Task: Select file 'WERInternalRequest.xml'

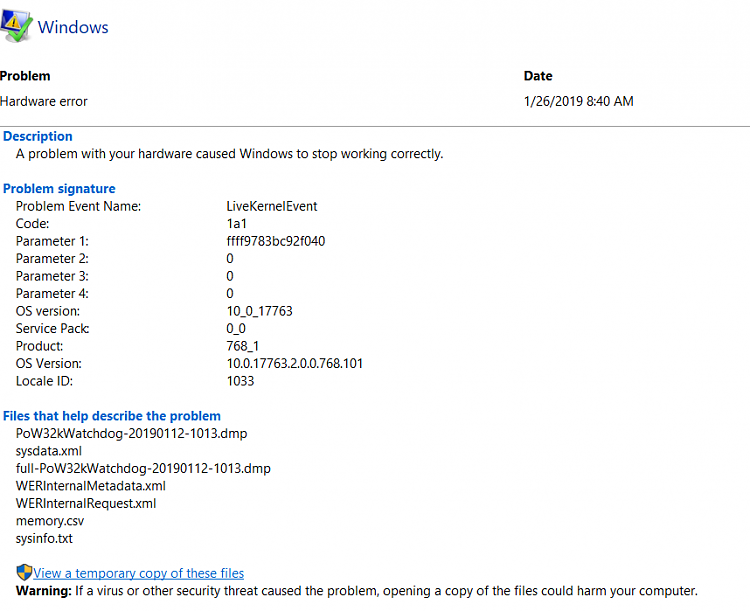Action: (86, 503)
